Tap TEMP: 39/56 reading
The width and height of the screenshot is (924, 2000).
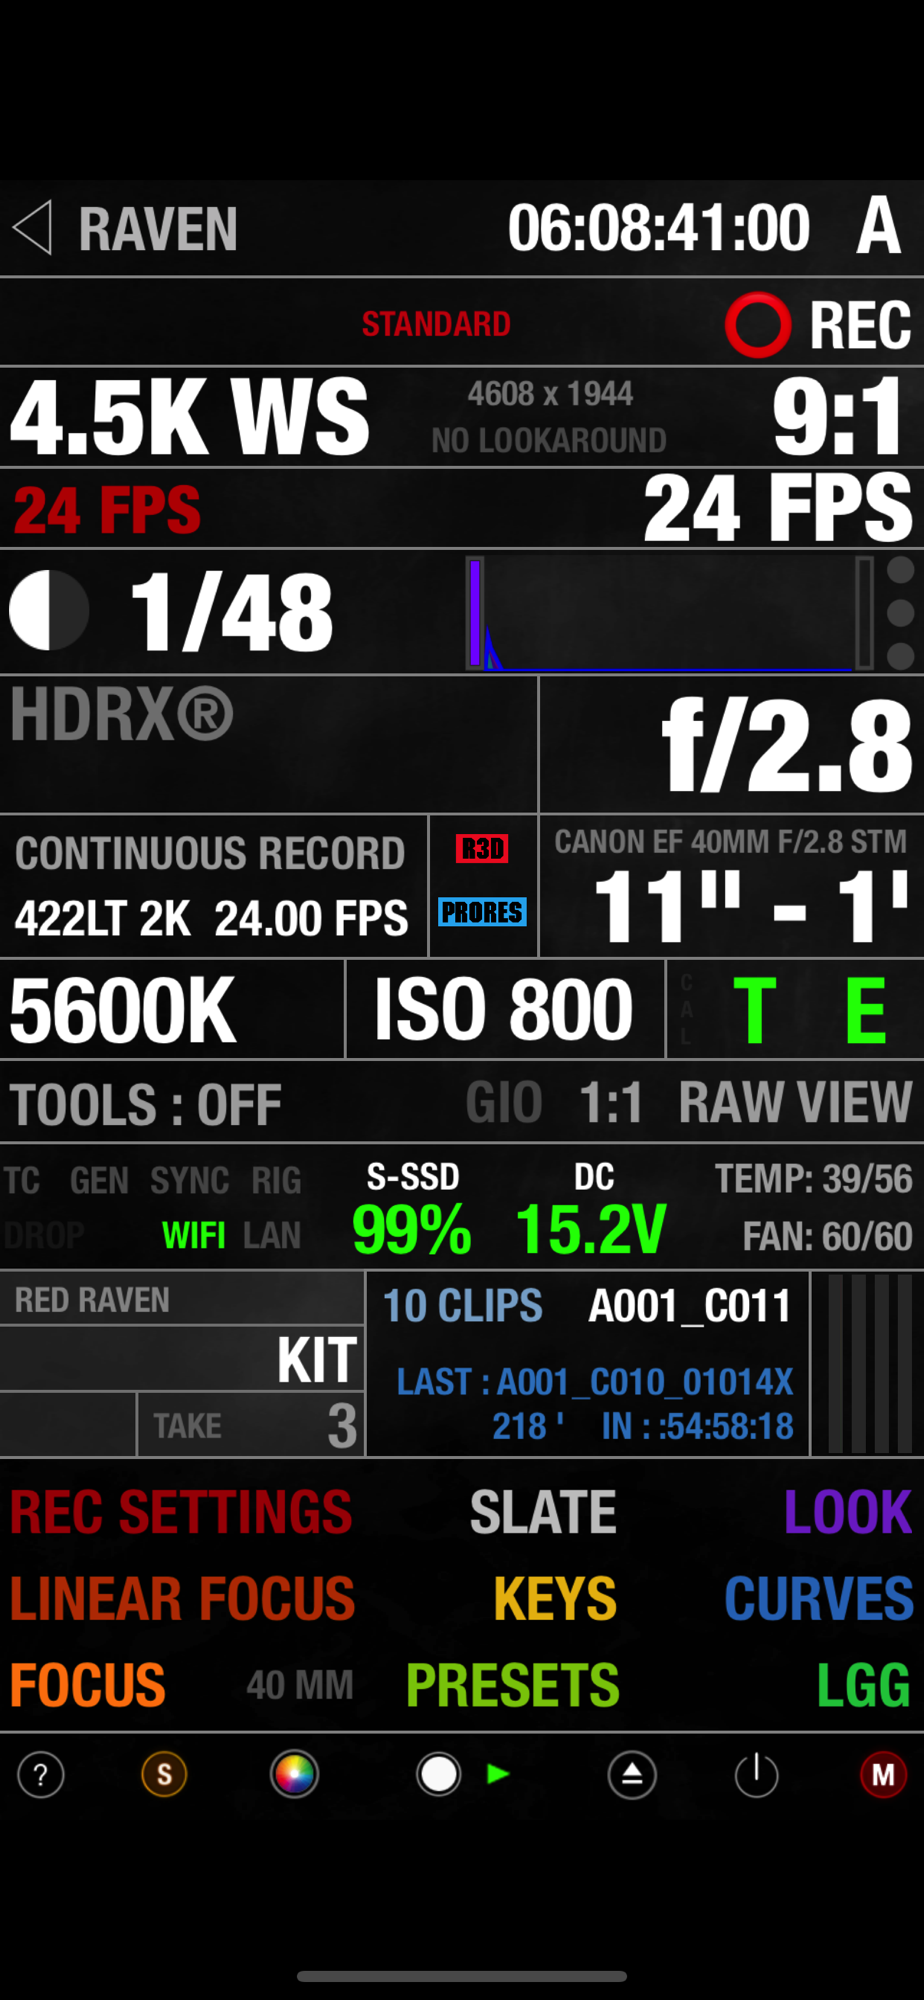click(x=813, y=1180)
